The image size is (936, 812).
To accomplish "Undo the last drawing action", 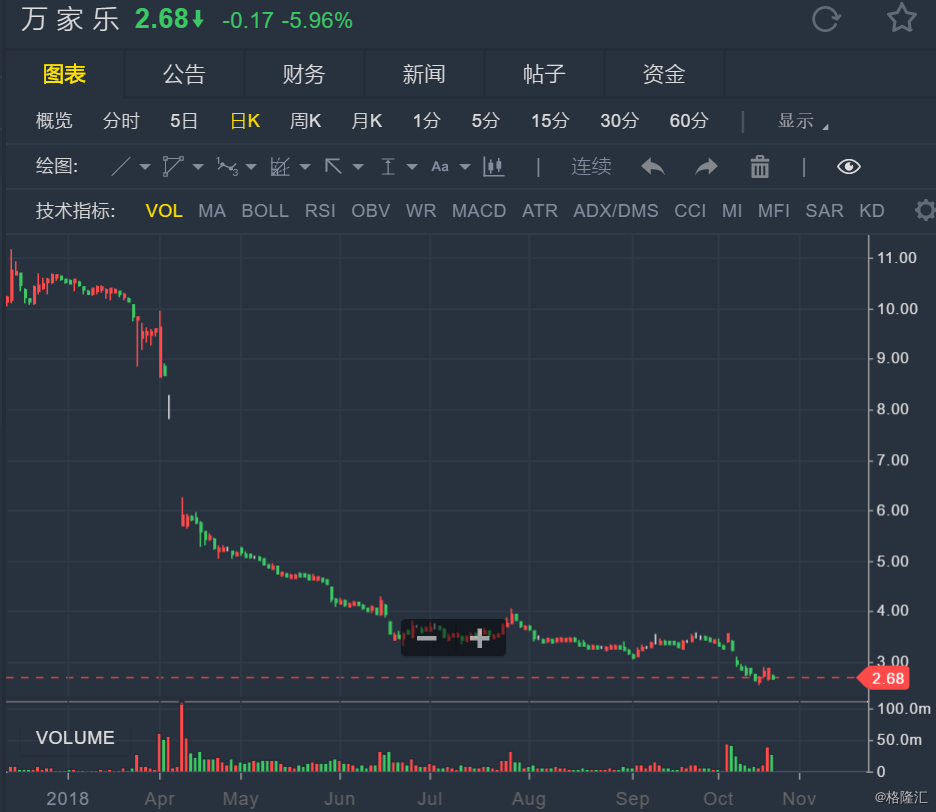I will coord(652,167).
